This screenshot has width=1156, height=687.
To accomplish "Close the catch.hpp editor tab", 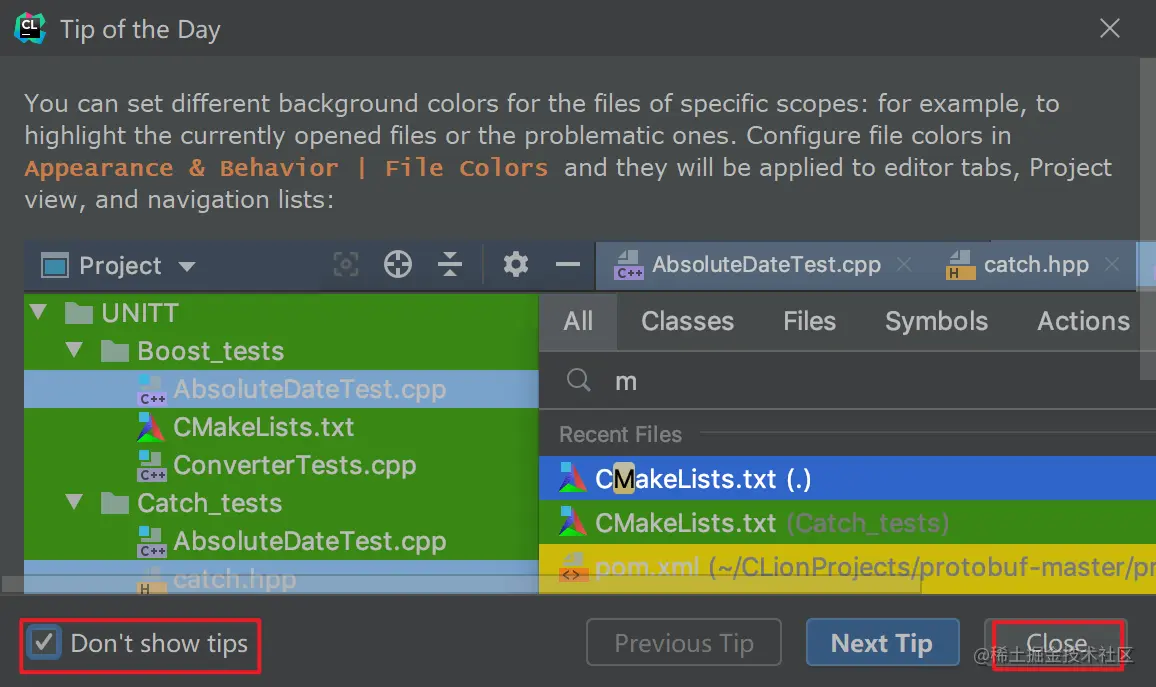I will click(1113, 264).
